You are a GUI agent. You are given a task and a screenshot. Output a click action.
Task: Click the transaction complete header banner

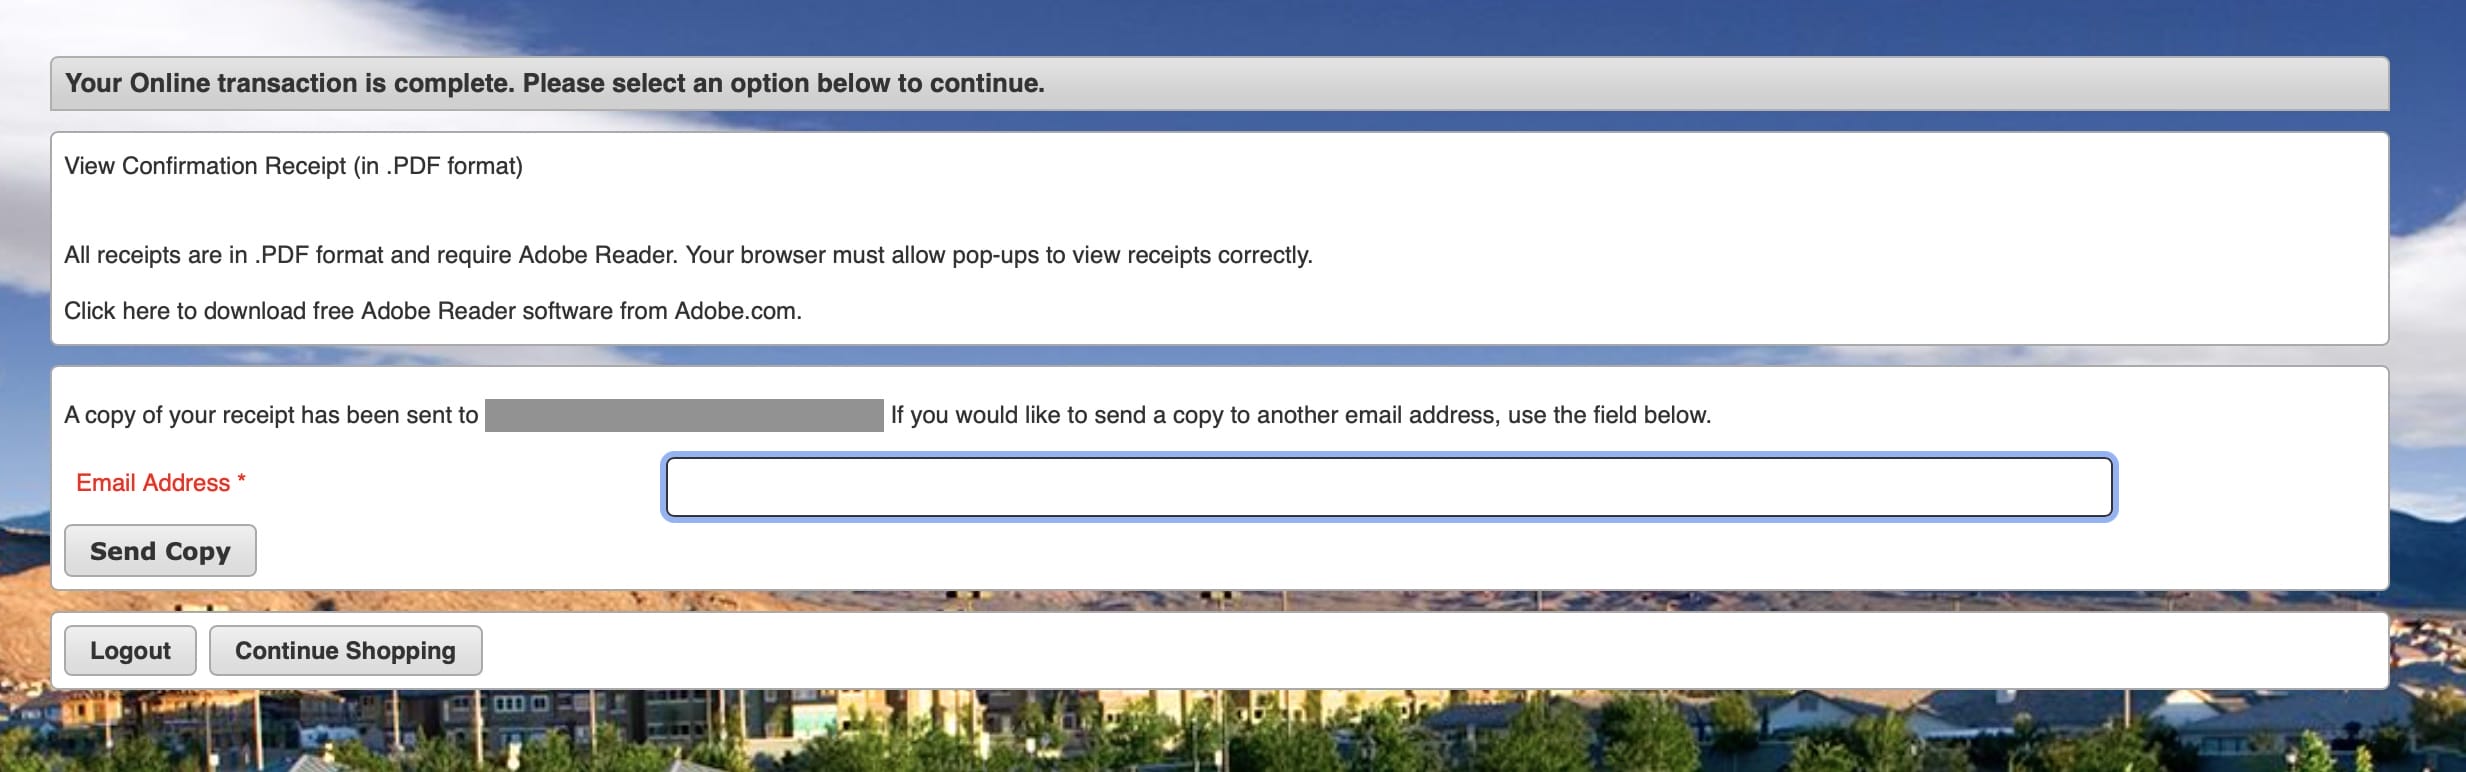[x=1218, y=84]
